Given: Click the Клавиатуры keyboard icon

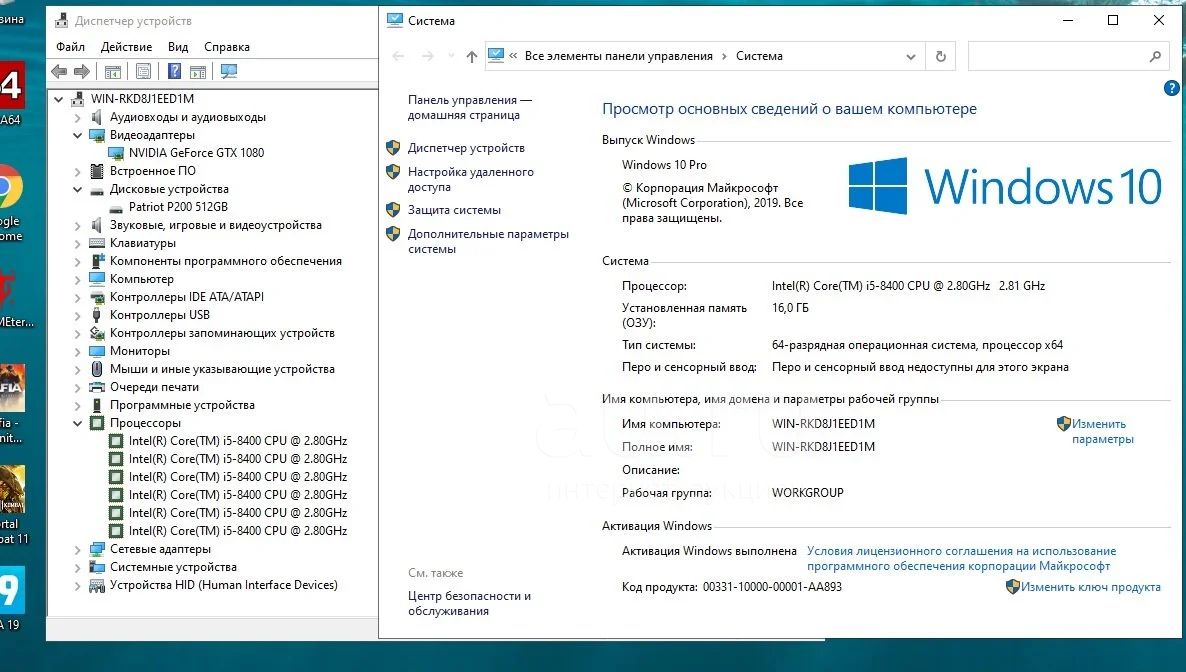Looking at the screenshot, I should [x=97, y=243].
